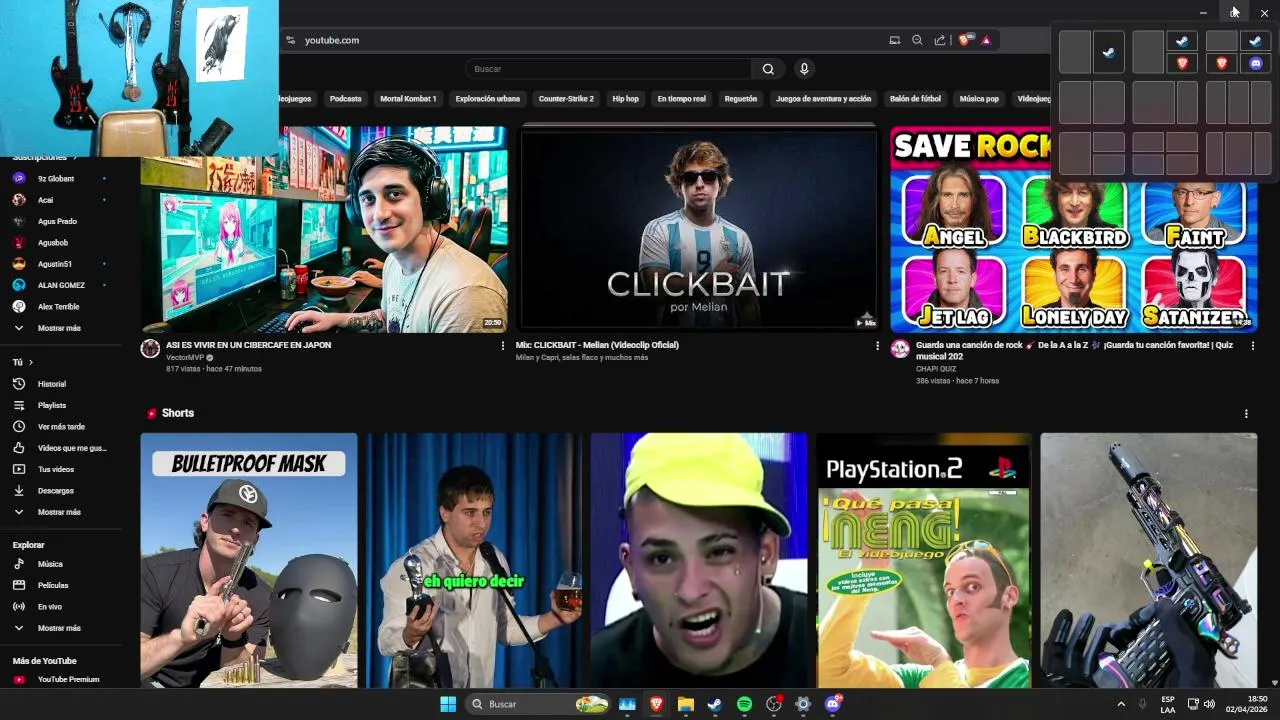Open the BULLETPROOF MASK short

[x=249, y=560]
